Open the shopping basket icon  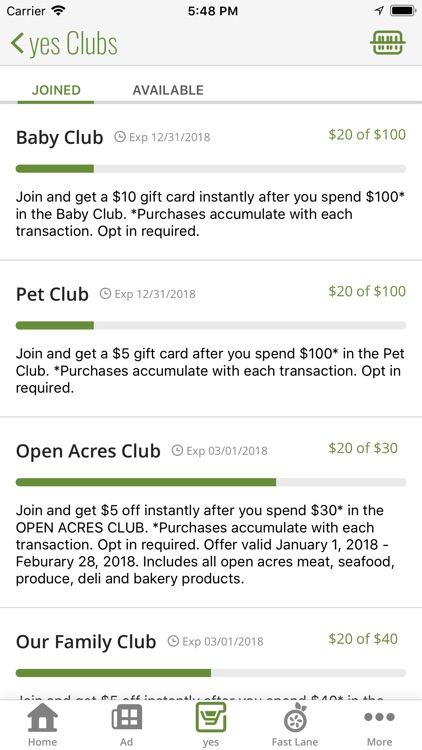click(387, 43)
